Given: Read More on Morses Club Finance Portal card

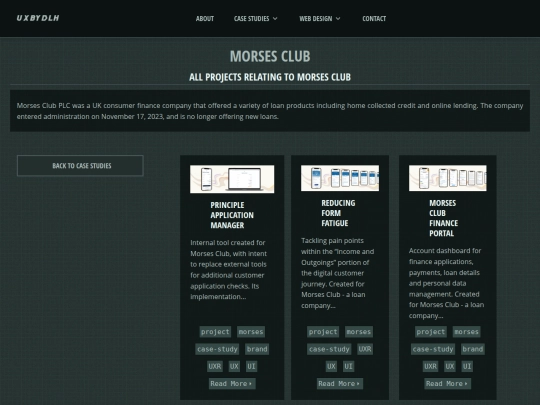Looking at the screenshot, I should click(x=448, y=384).
